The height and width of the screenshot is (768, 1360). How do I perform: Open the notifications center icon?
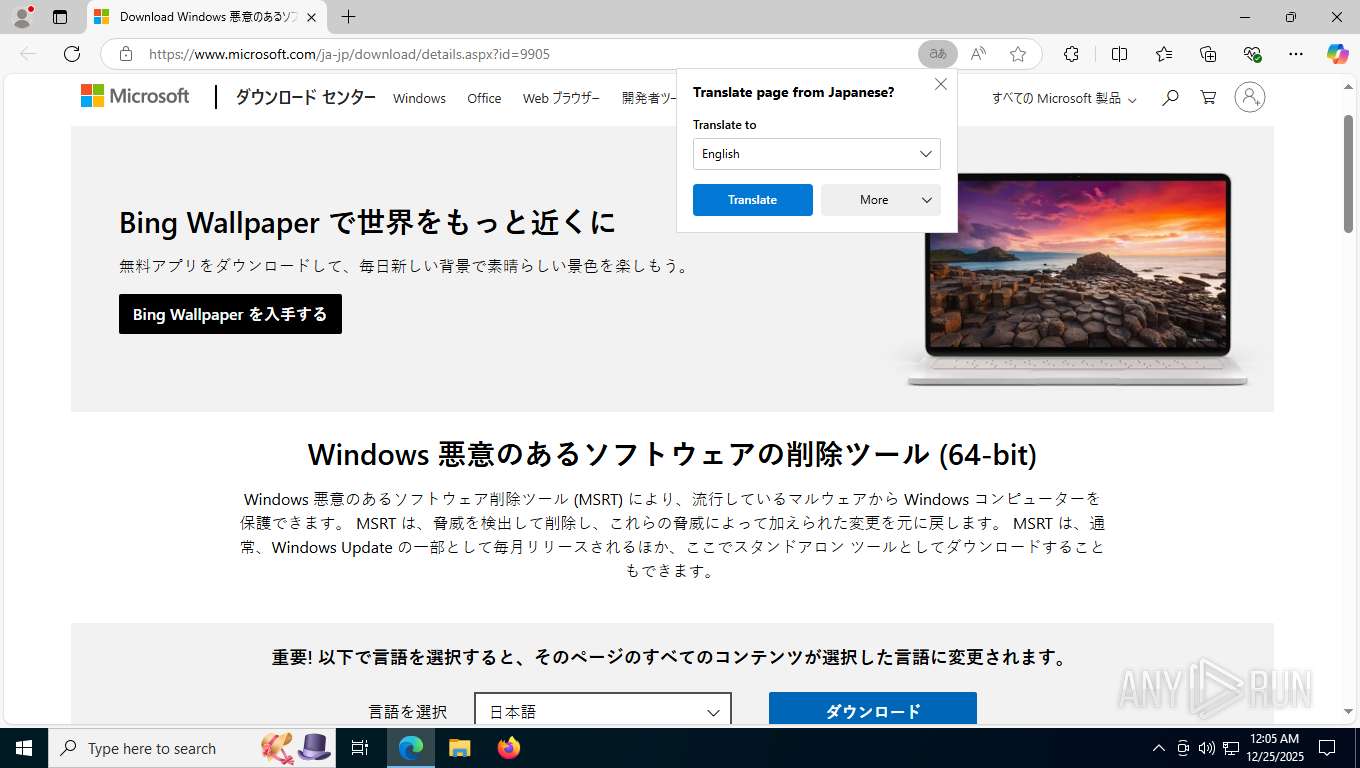1327,748
